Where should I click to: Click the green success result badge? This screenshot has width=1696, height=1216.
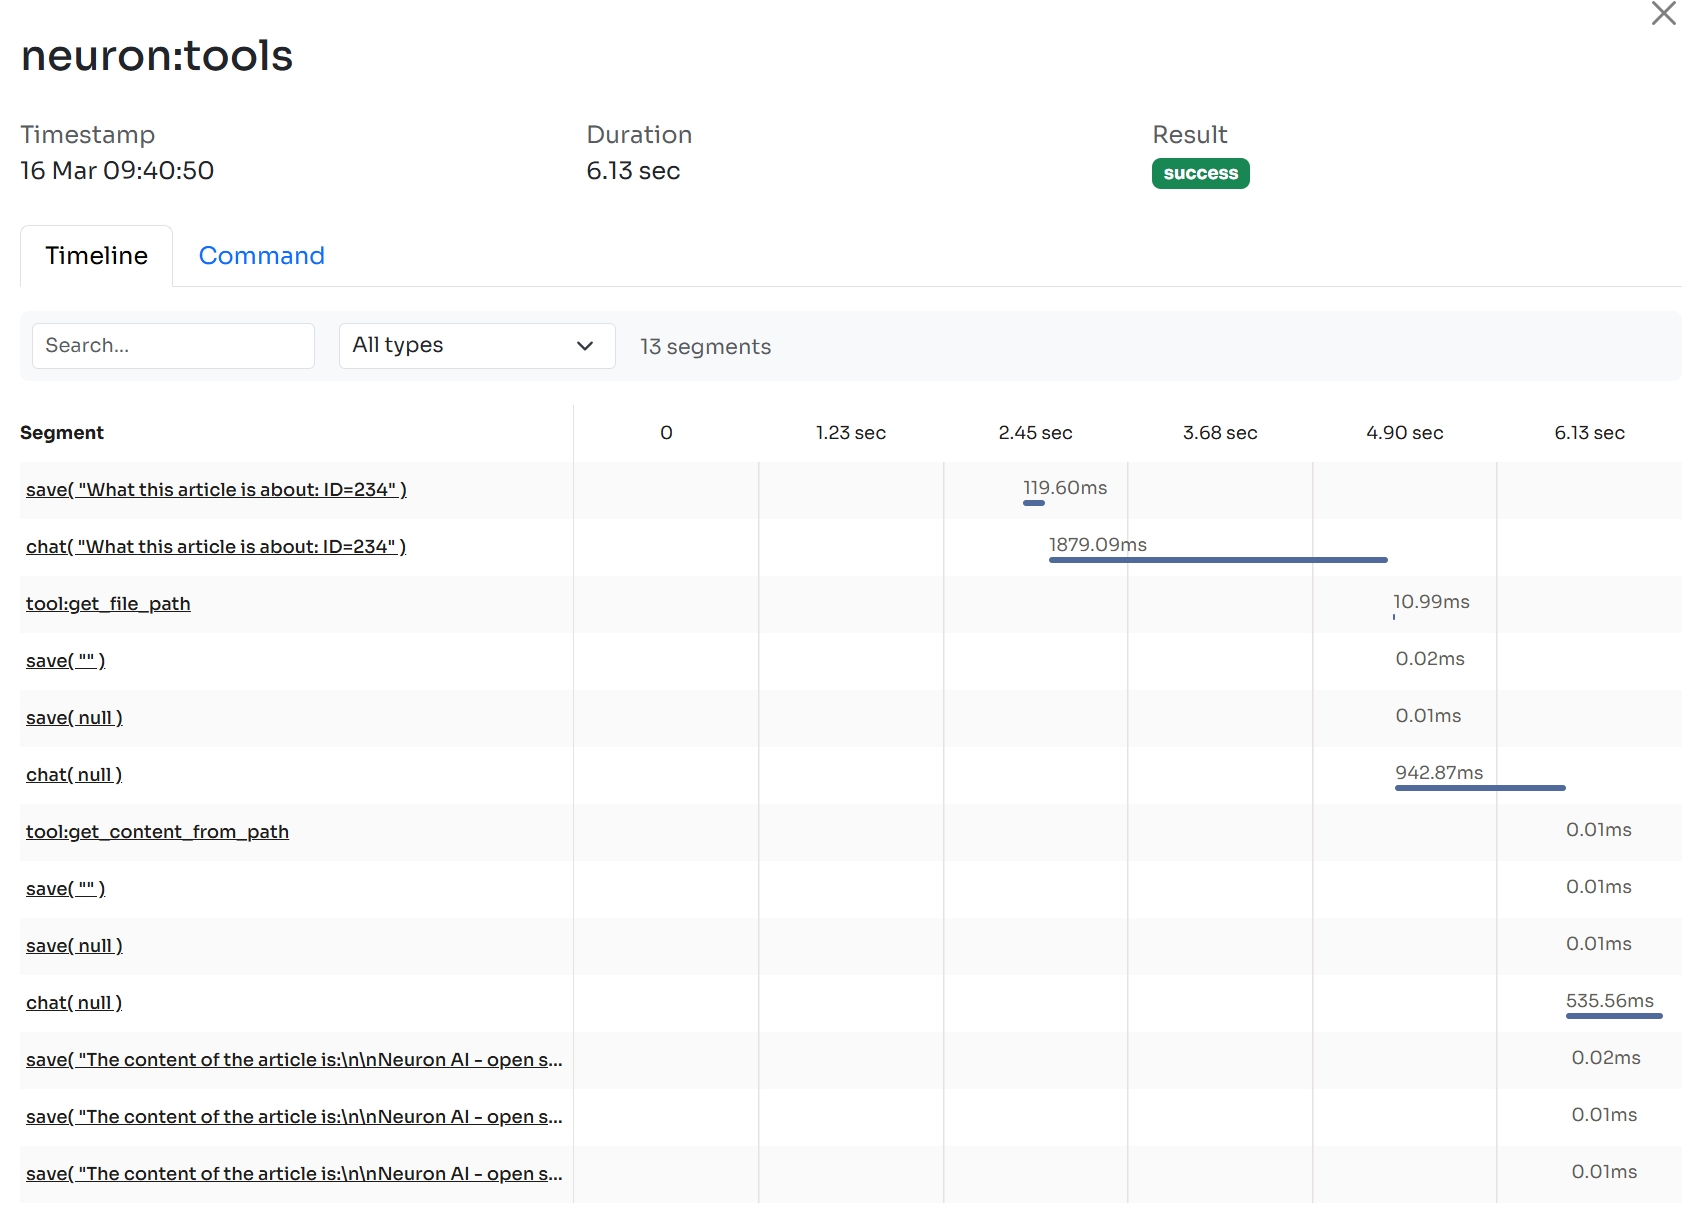[x=1200, y=173]
